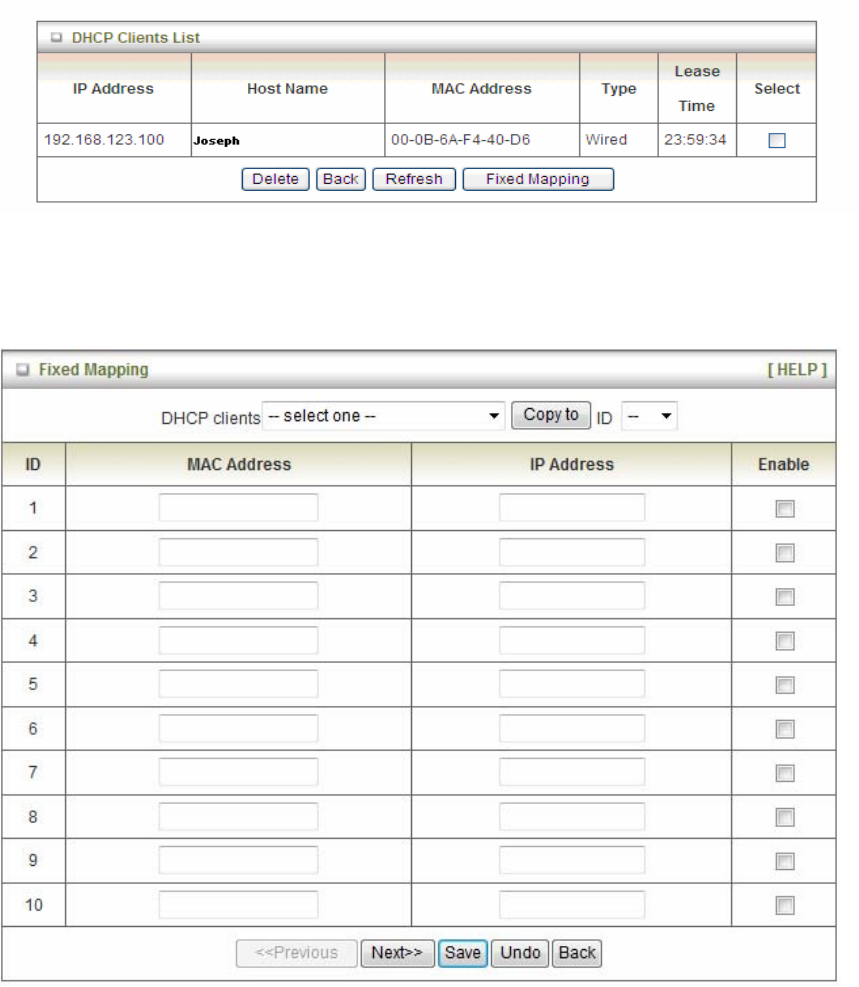Enable fixed mapping row ID 9
This screenshot has width=859, height=987.
784,860
